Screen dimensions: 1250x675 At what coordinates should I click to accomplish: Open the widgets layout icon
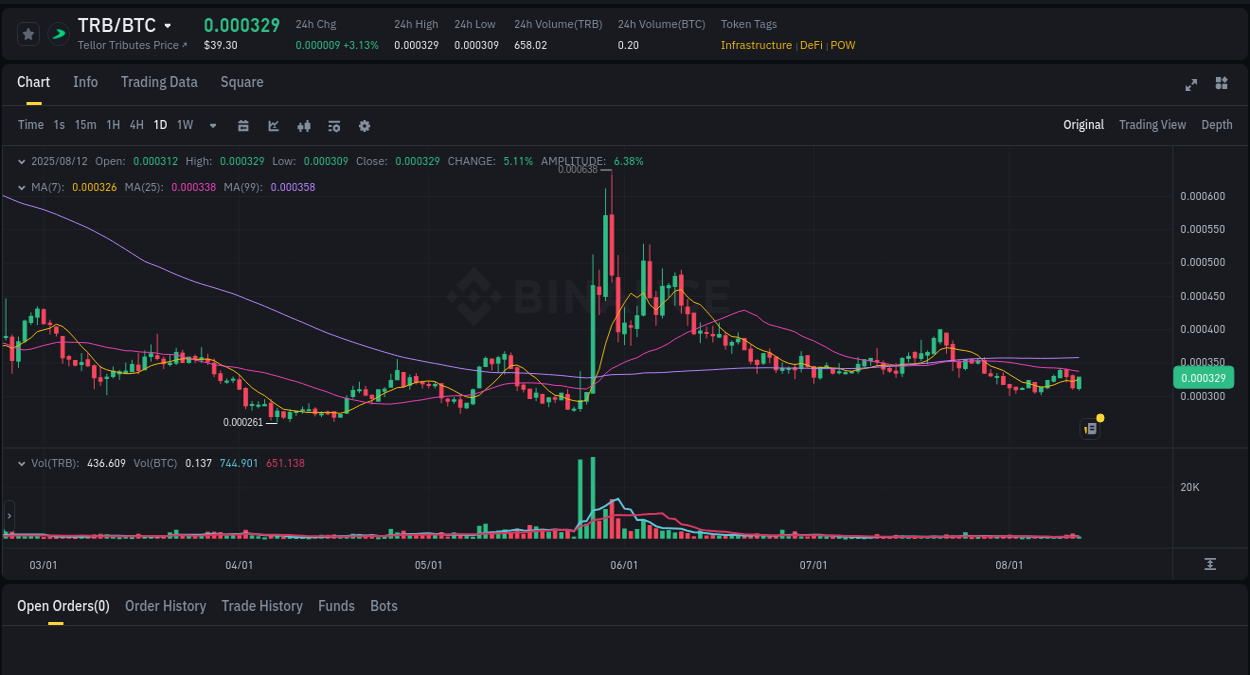[1221, 85]
